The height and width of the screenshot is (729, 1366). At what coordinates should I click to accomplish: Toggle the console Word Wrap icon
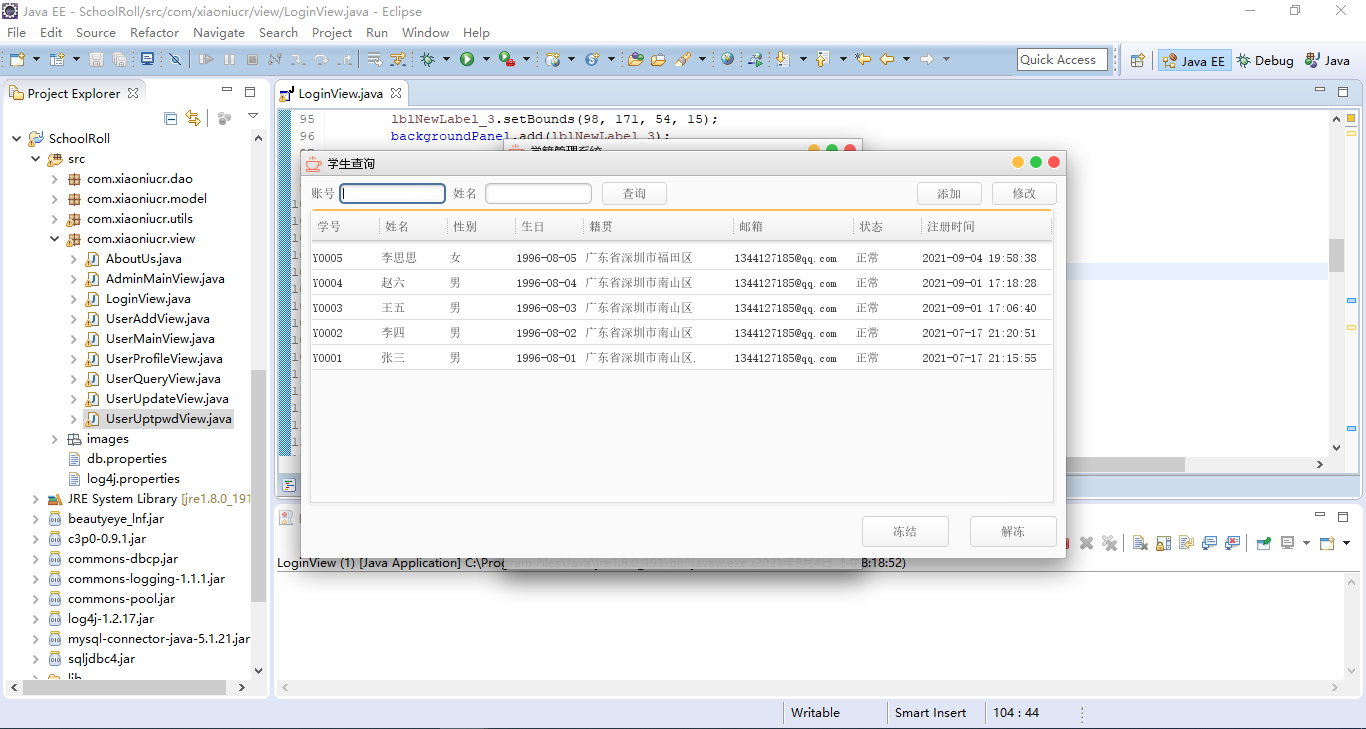tap(1186, 543)
